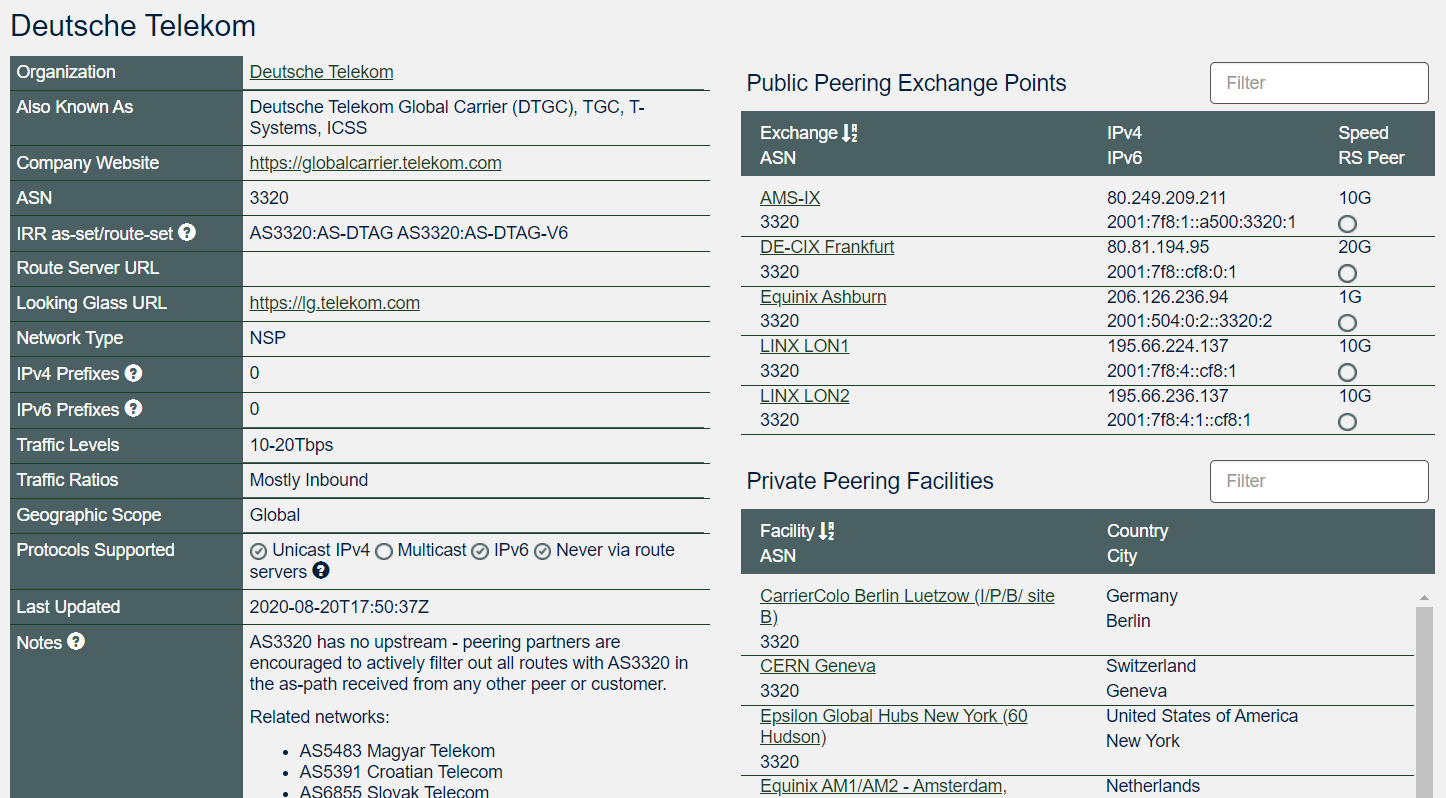Select the 1G speed value

(1351, 297)
